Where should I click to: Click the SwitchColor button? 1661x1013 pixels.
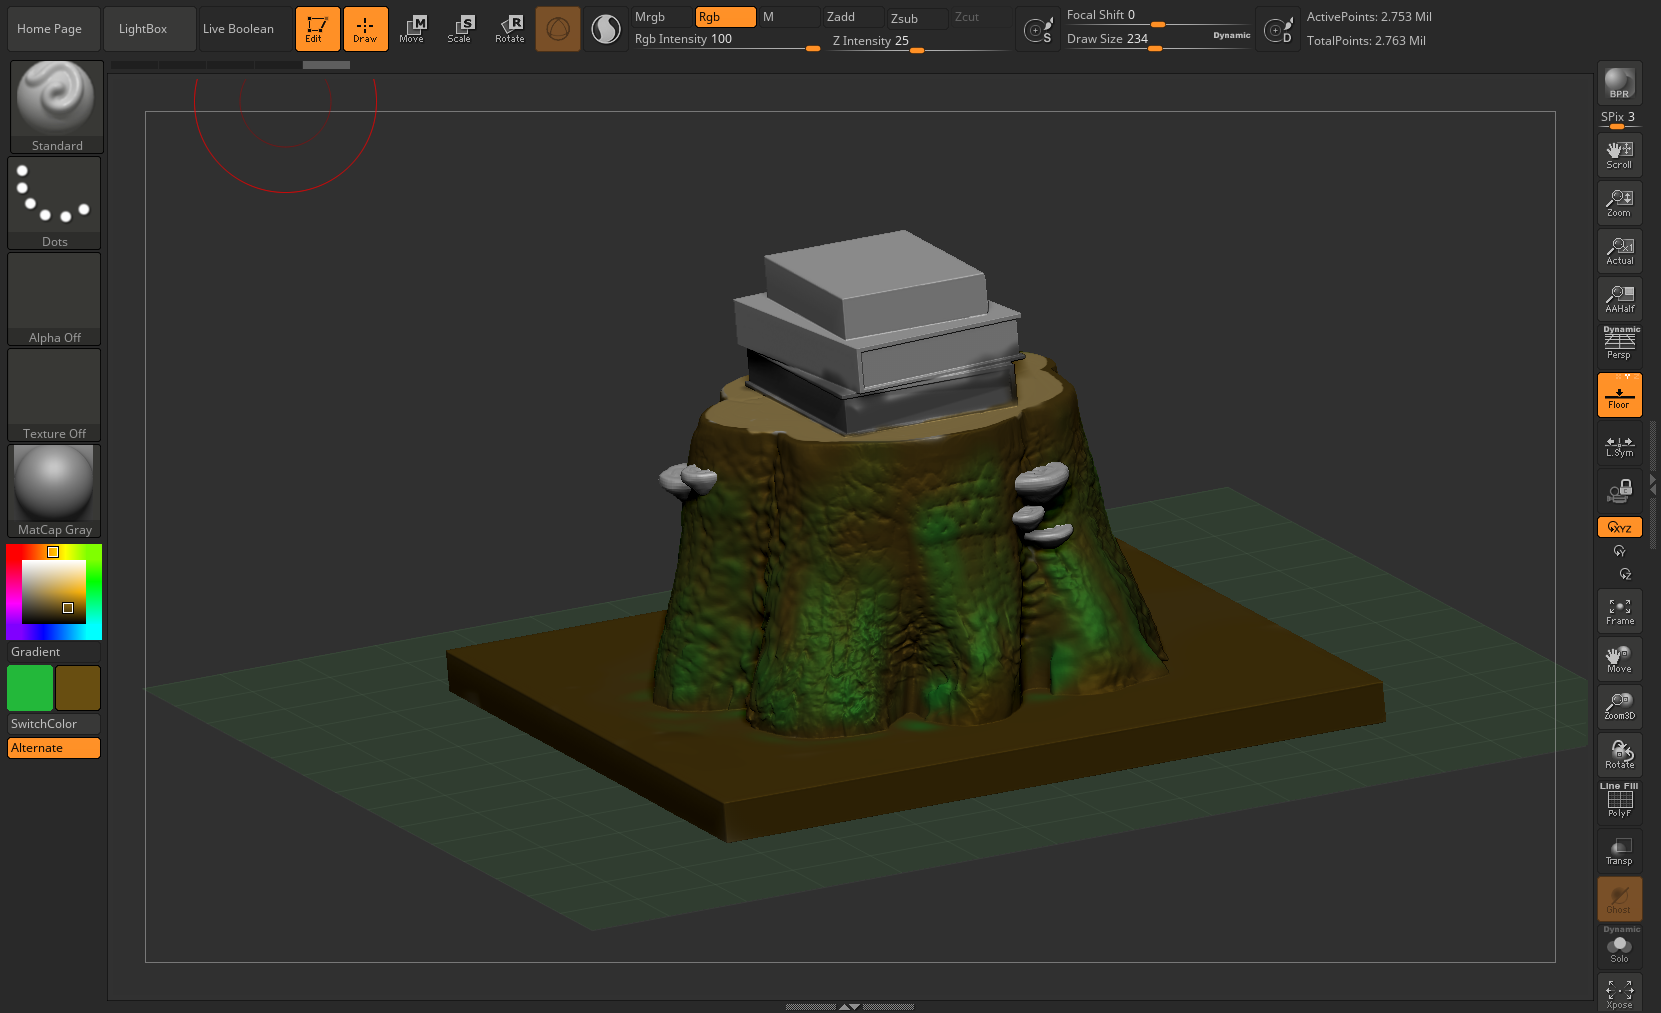pos(54,723)
